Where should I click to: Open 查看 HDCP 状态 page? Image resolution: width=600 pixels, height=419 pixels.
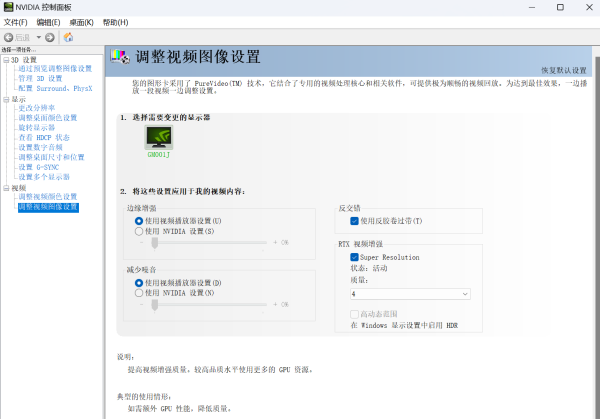click(44, 137)
